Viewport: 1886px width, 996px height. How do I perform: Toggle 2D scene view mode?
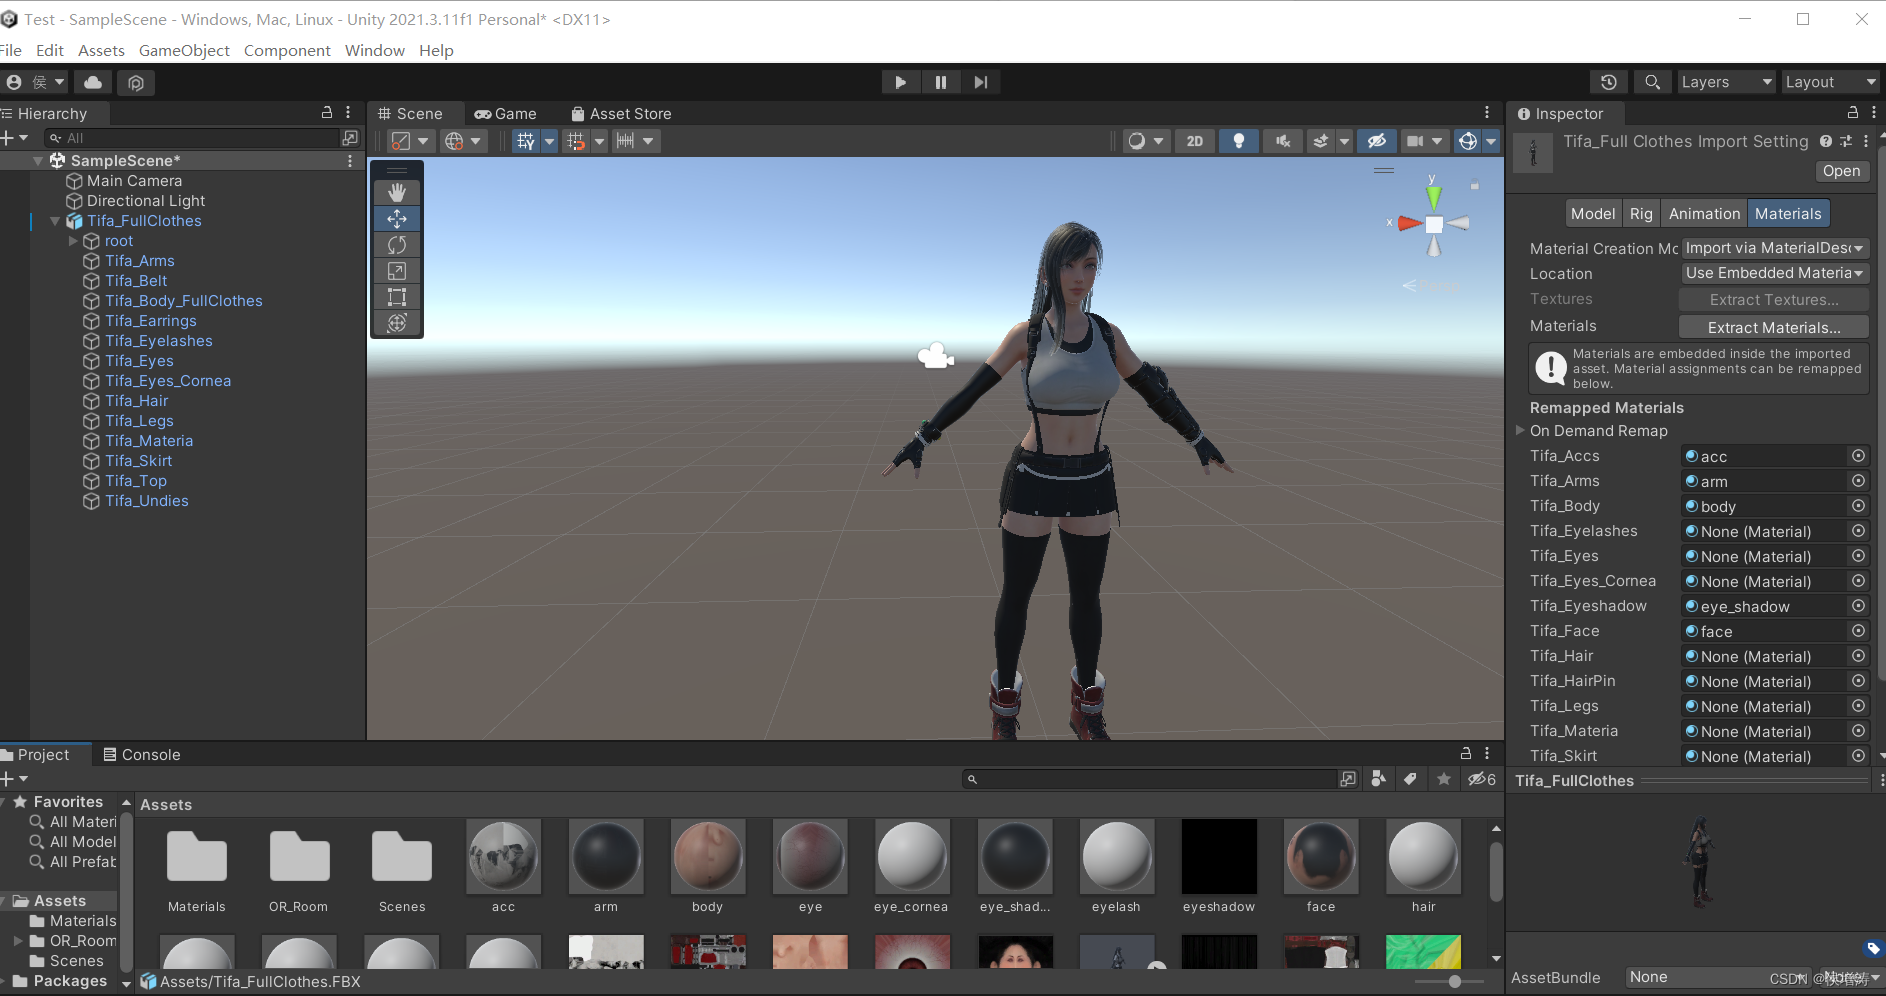[1195, 141]
